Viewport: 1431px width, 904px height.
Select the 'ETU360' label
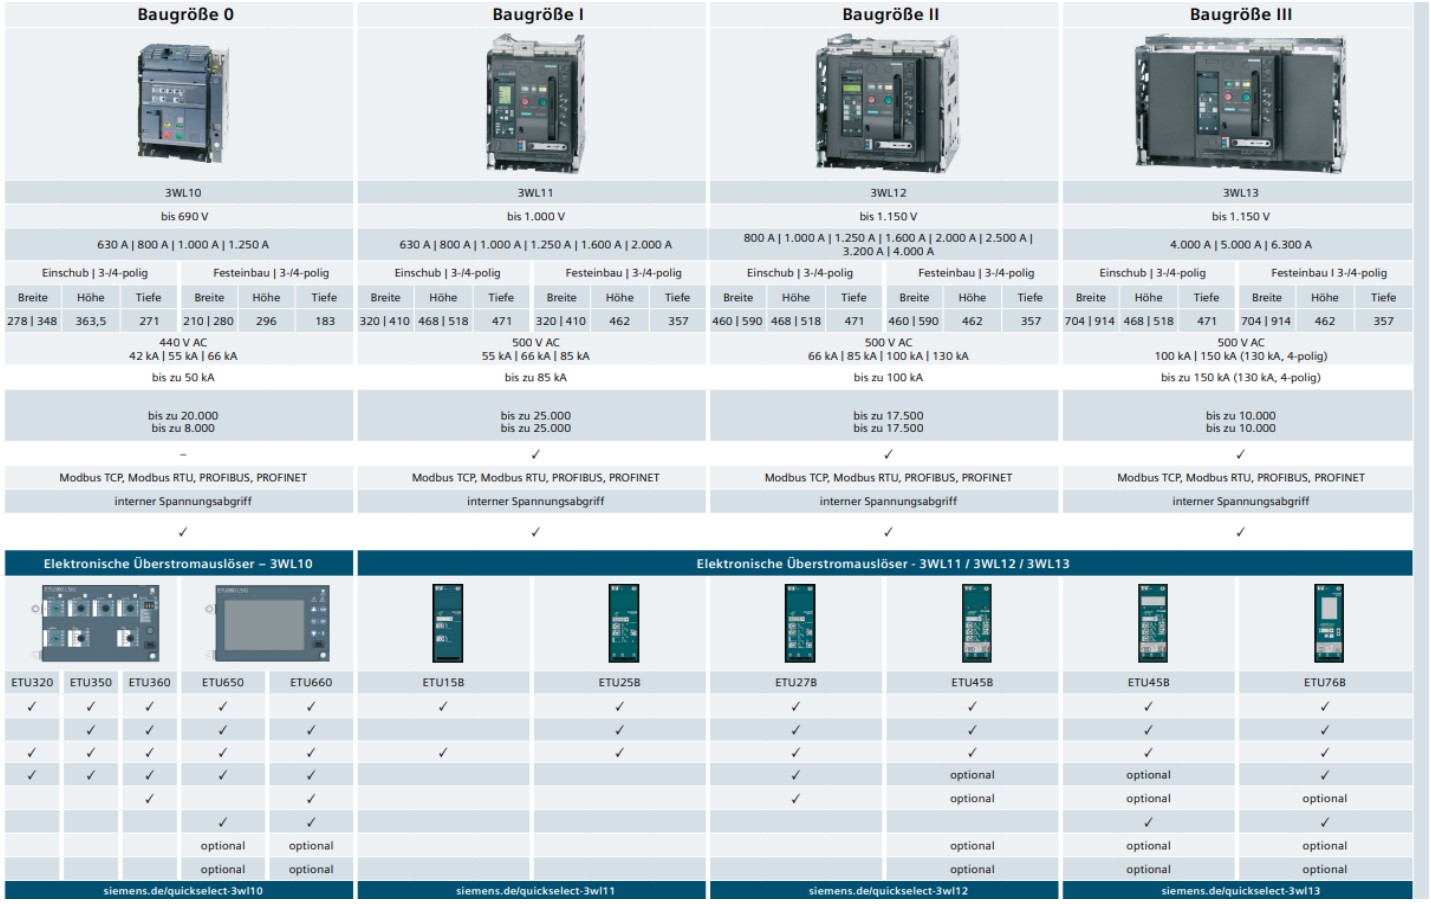coord(149,683)
